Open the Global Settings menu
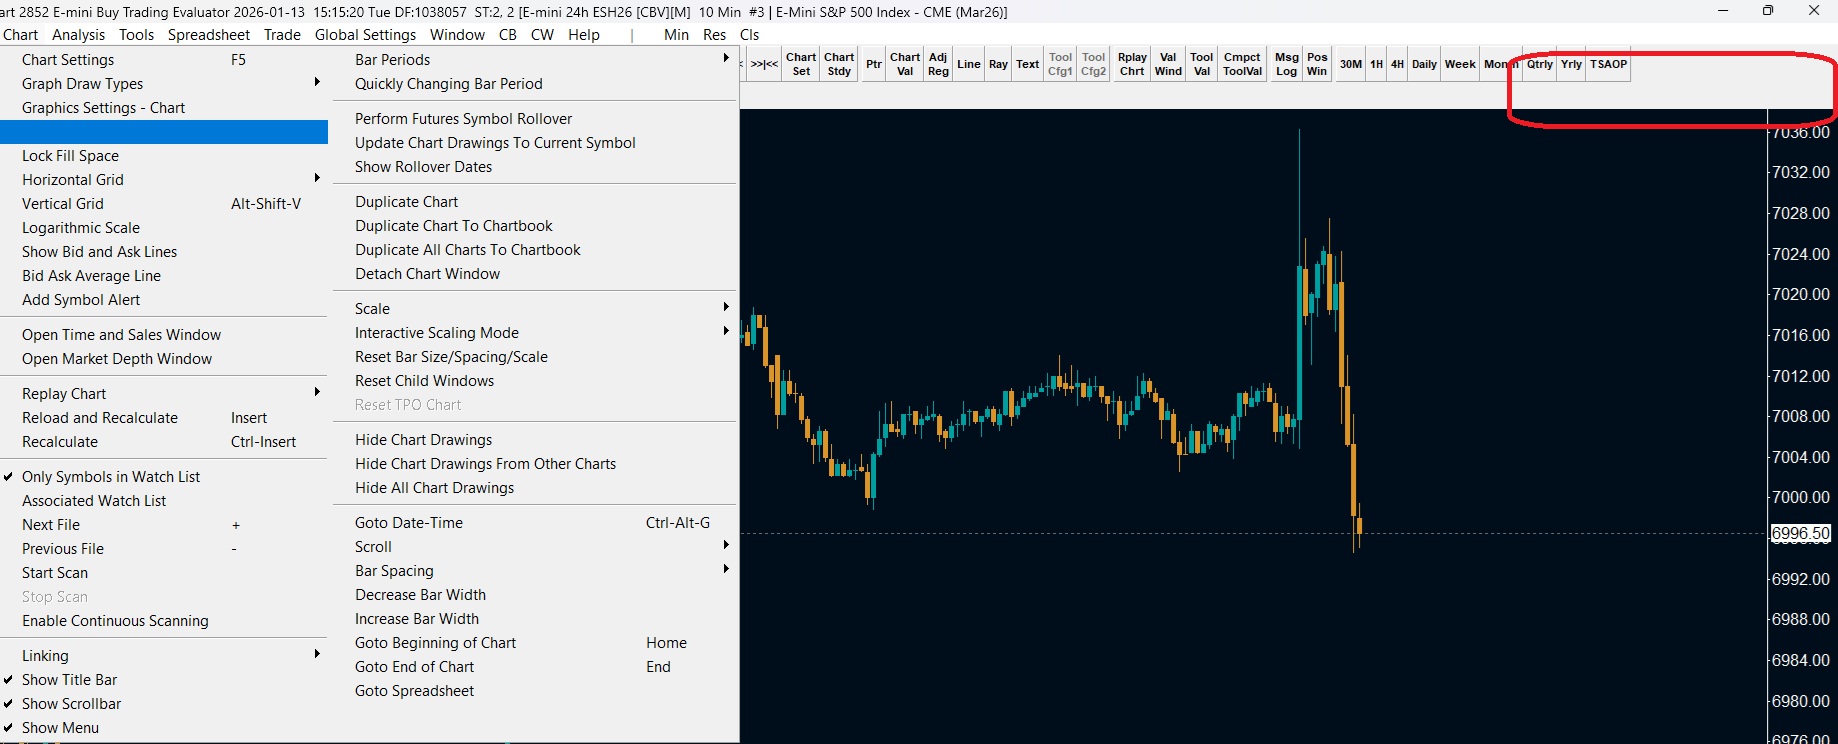The image size is (1838, 744). pos(365,35)
